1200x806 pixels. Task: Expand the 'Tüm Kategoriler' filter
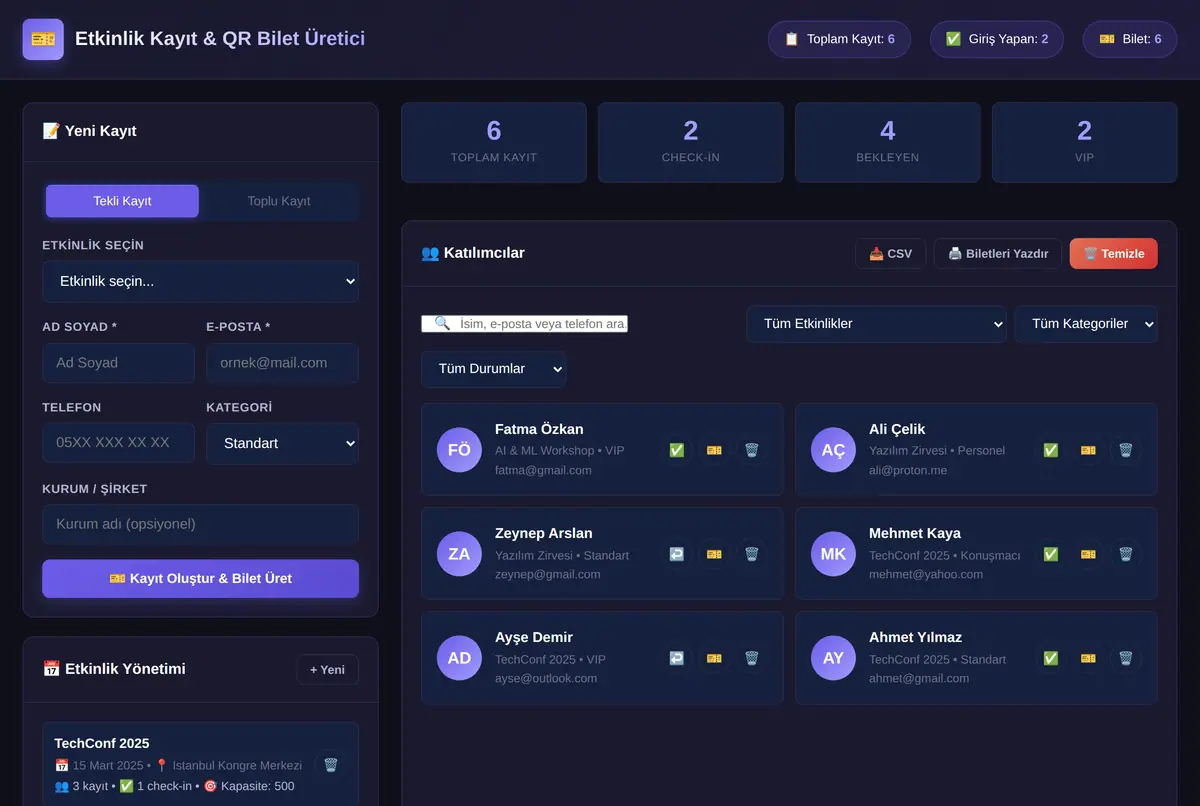(1086, 324)
